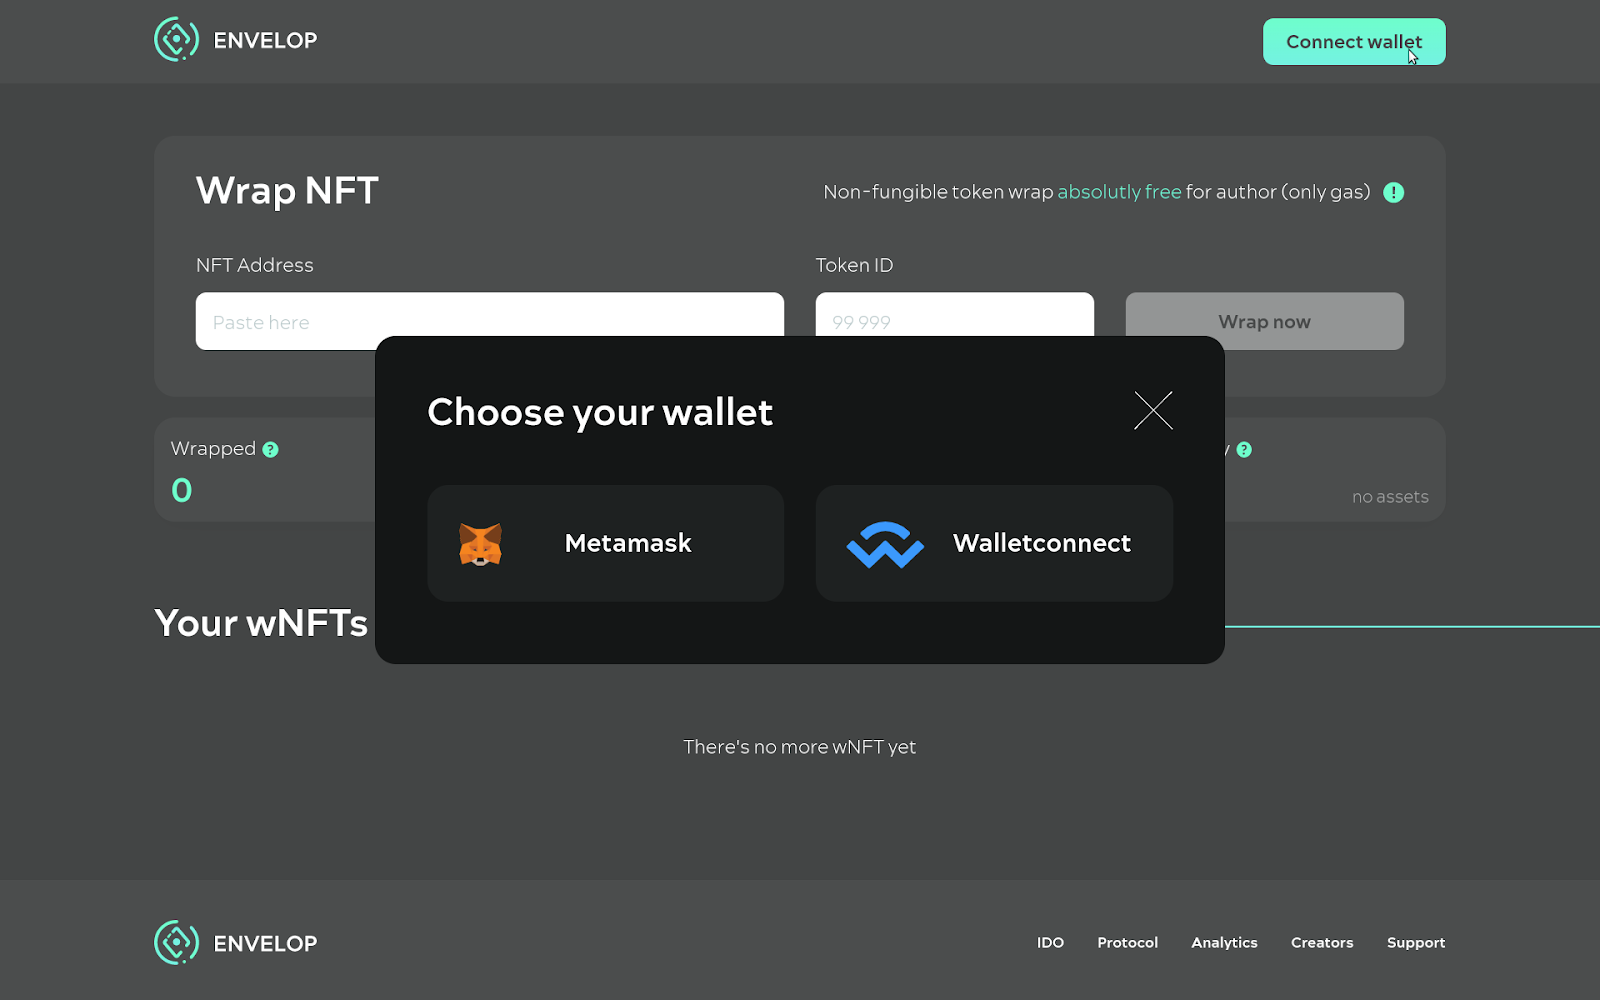Click the Wrap now button
Screen dimensions: 1600x1000
coord(1264,321)
